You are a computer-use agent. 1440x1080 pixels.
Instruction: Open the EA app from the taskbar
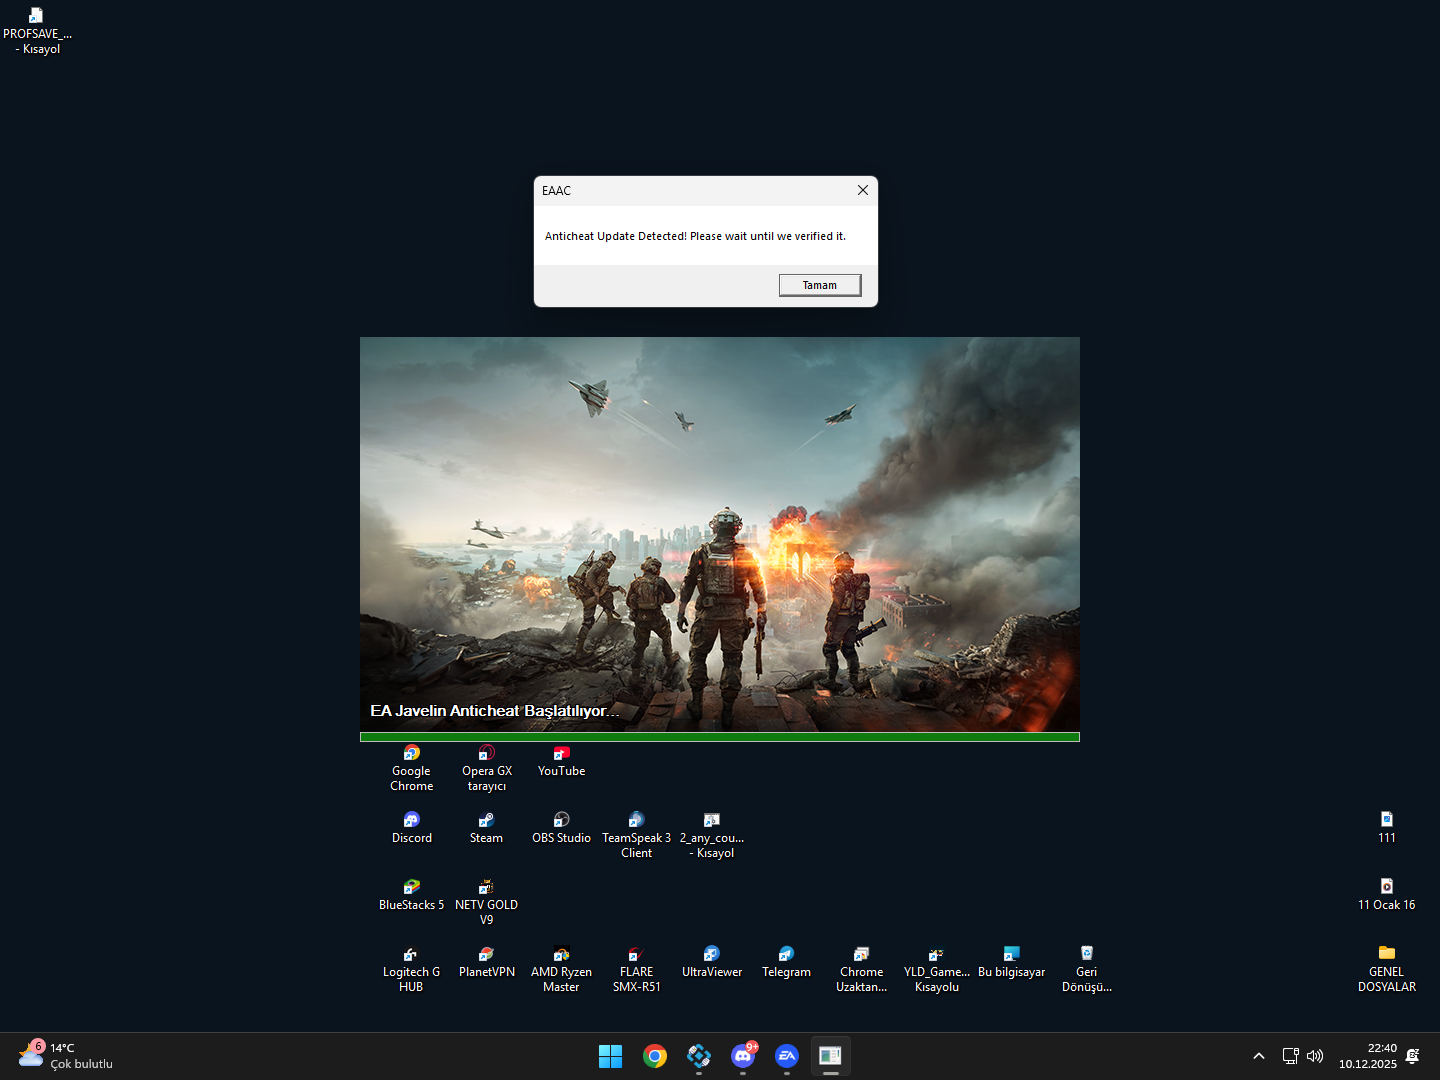pos(787,1056)
